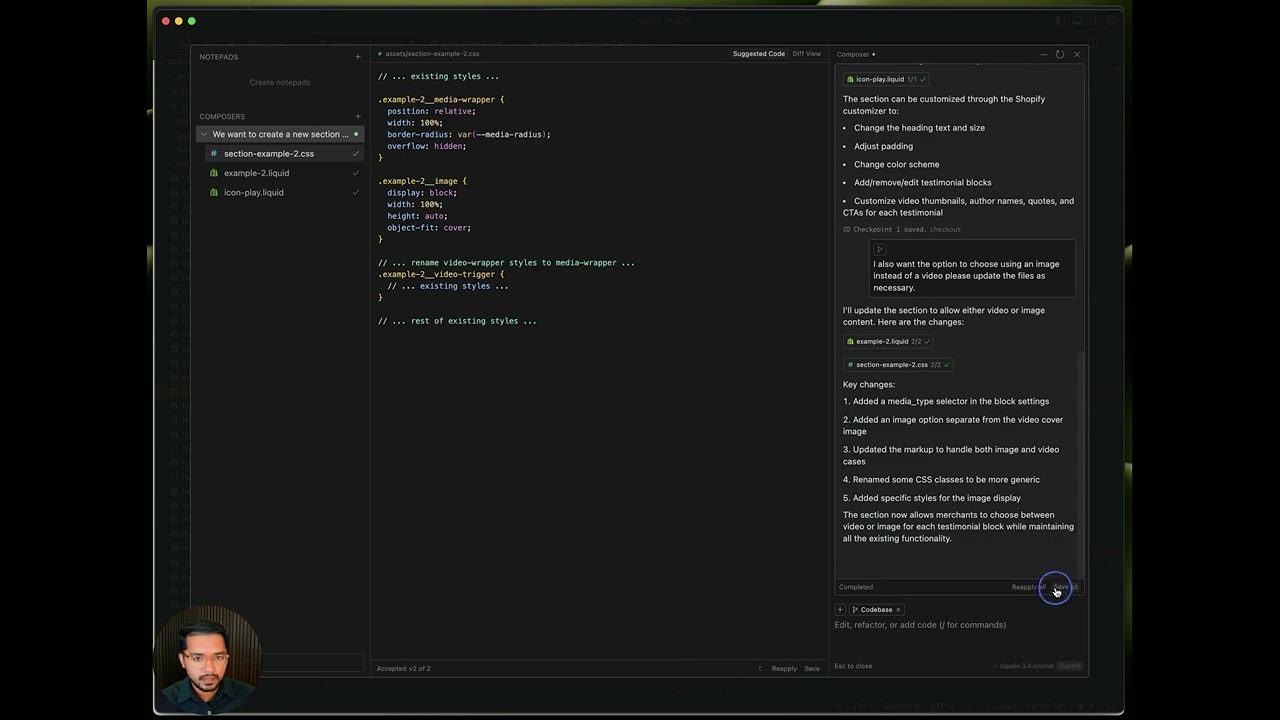This screenshot has height=720, width=1280.
Task: Add a new composer with the plus icon
Action: coord(357,116)
